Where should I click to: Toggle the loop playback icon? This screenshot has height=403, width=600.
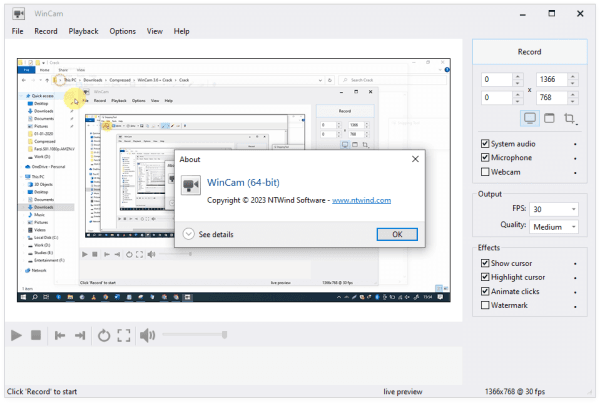104,336
